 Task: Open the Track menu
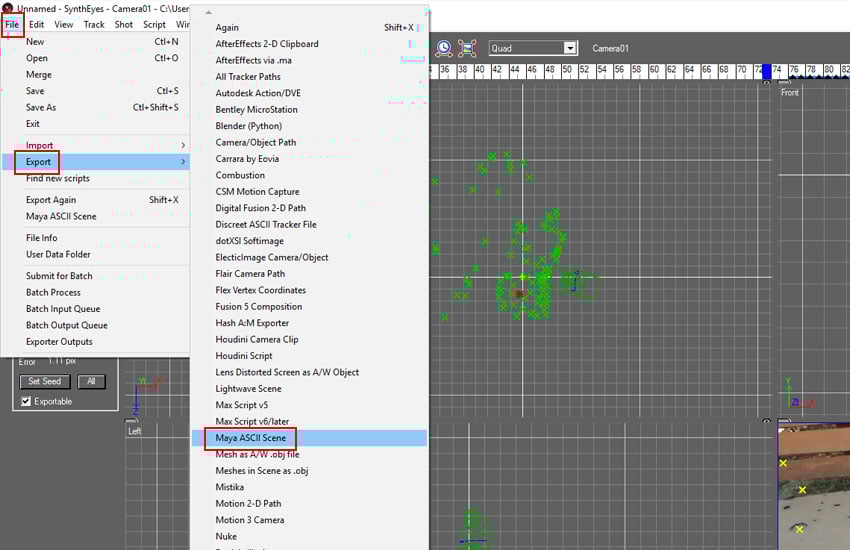[x=94, y=24]
